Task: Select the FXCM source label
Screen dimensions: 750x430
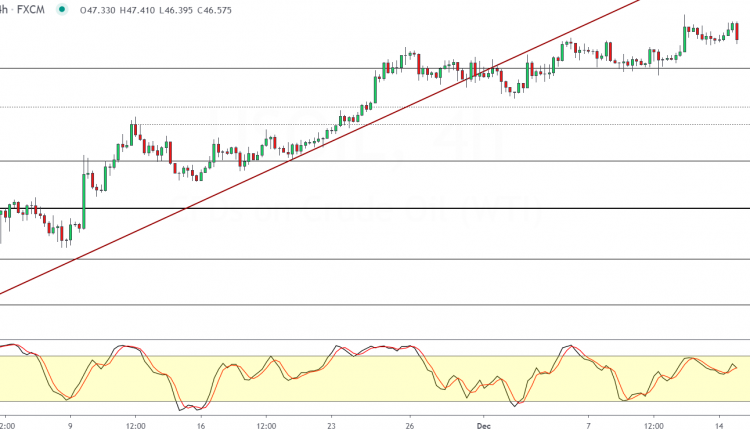Action: coord(31,10)
